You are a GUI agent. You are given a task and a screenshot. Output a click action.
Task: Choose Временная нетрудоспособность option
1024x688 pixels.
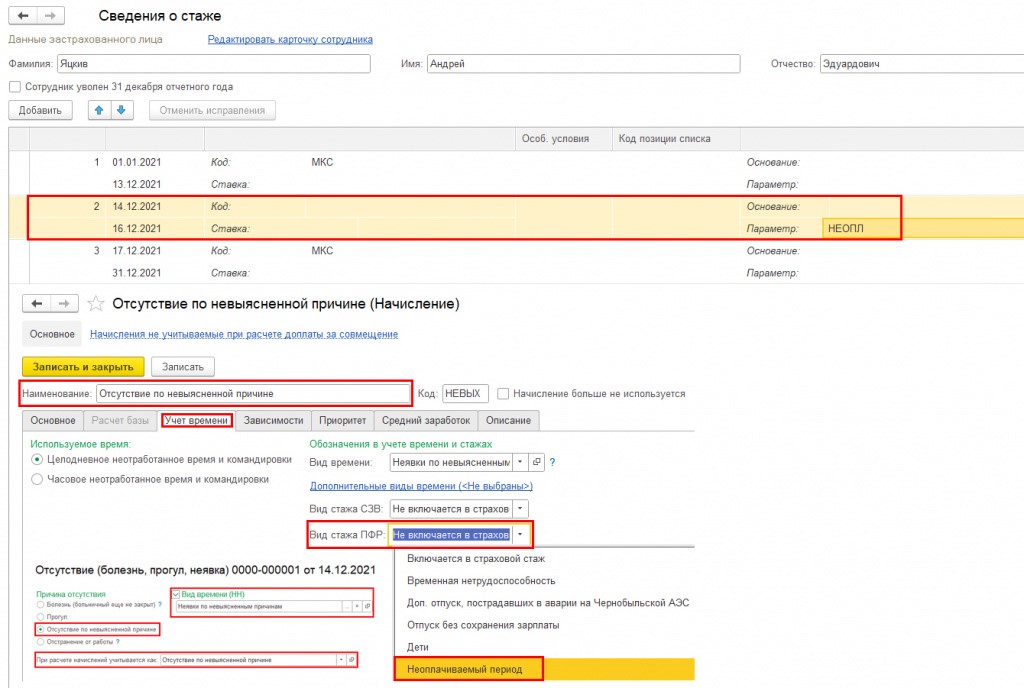544,581
